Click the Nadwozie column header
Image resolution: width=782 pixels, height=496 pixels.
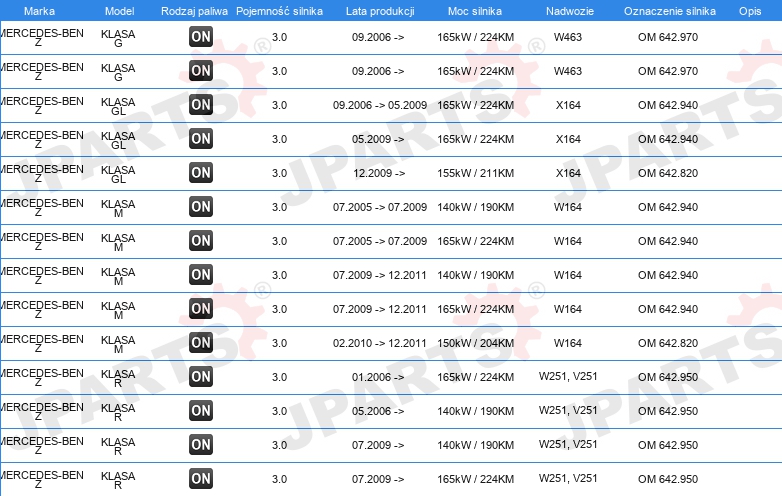[570, 11]
